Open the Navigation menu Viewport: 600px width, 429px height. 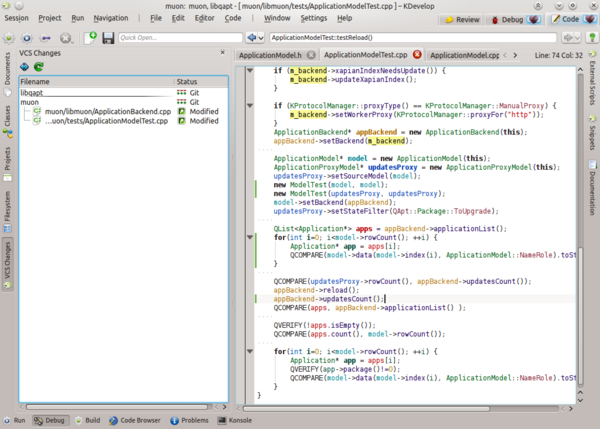coord(110,18)
